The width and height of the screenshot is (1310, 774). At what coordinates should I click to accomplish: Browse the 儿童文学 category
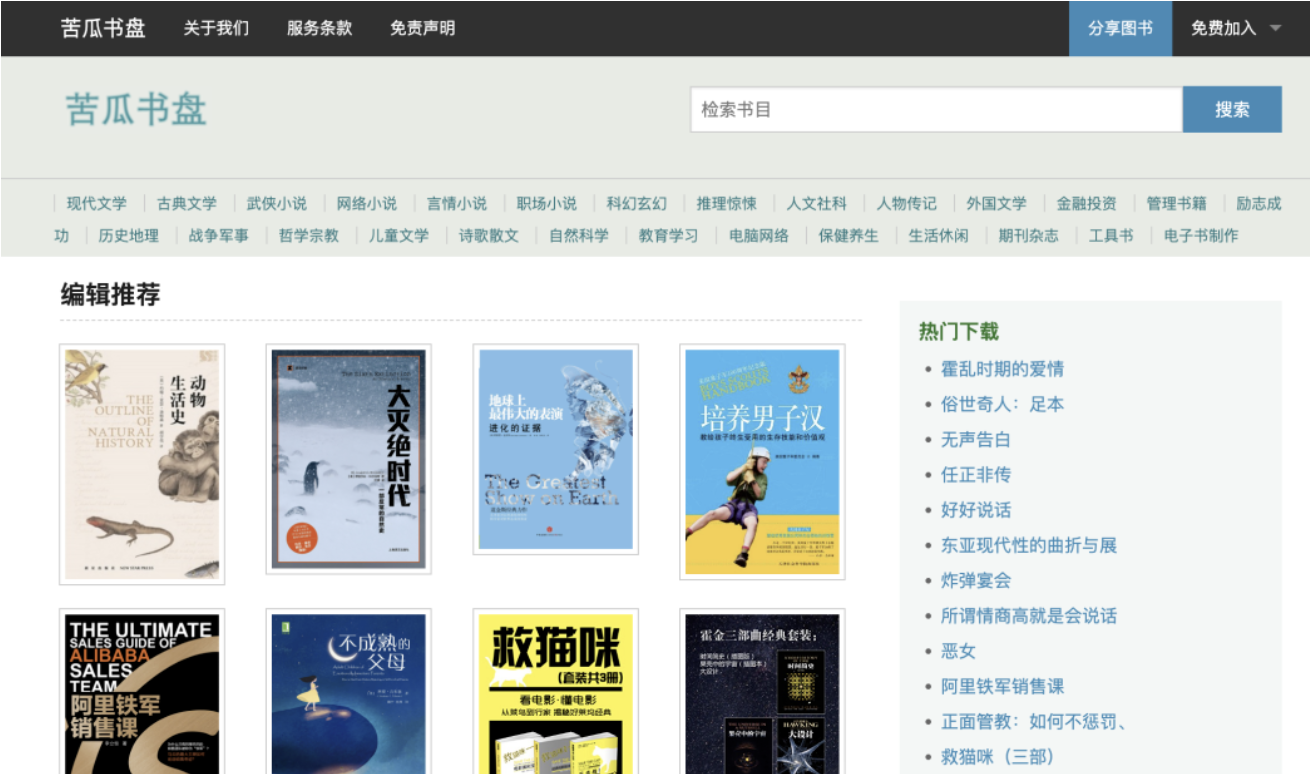click(399, 235)
